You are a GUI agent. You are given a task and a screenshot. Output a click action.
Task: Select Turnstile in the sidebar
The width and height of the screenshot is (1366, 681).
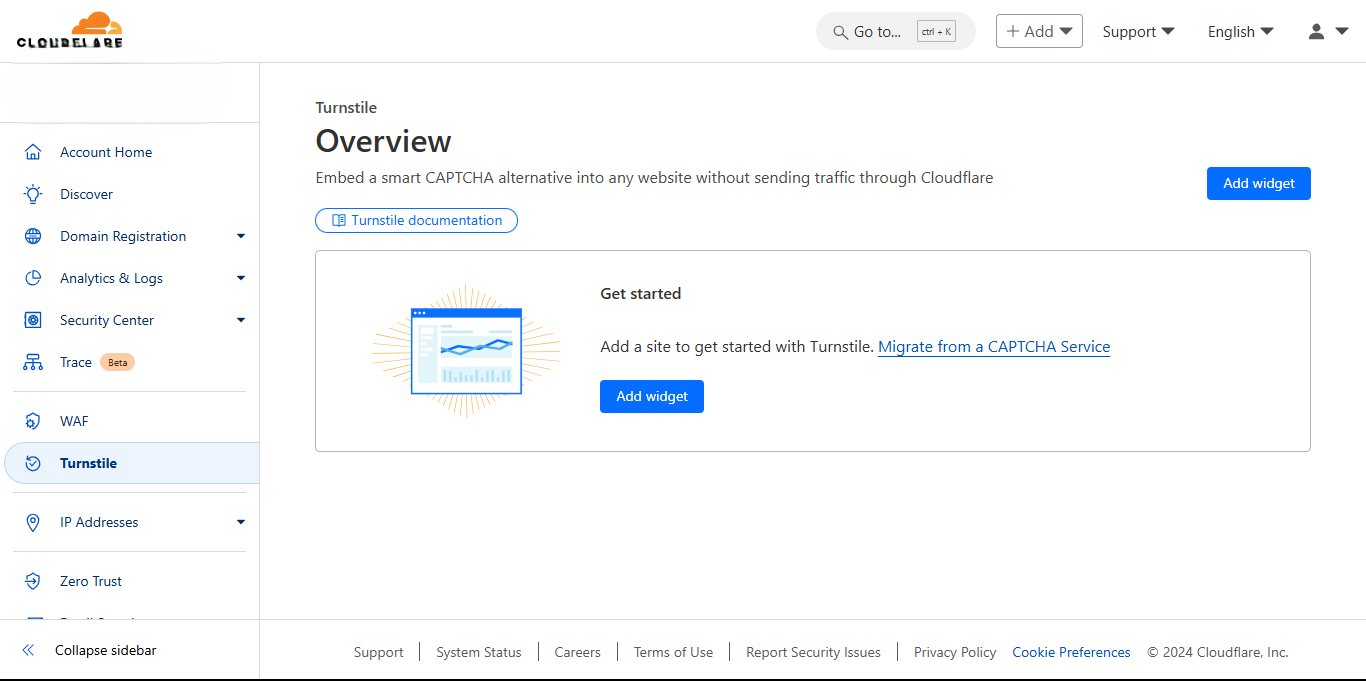[x=130, y=463]
